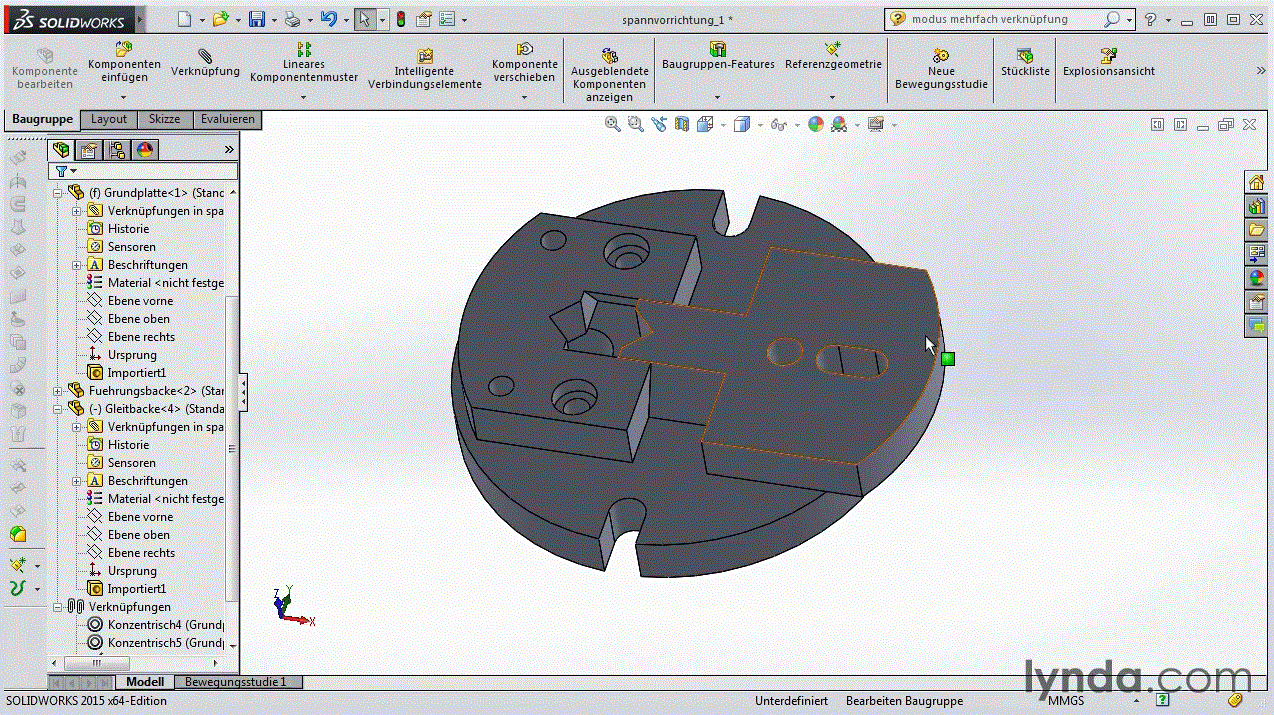Open the Options list icon in top toolbar
Screen dimensions: 1274x715
pos(447,19)
